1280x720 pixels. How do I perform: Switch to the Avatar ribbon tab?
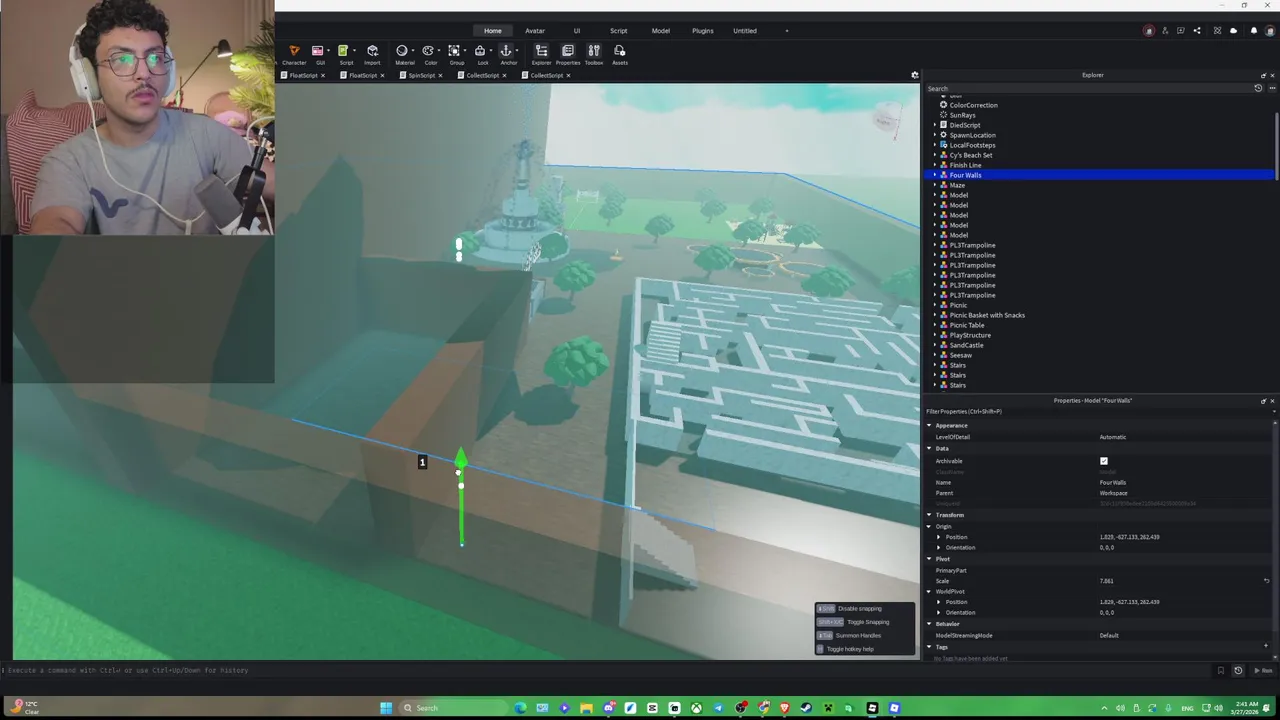[x=535, y=31]
